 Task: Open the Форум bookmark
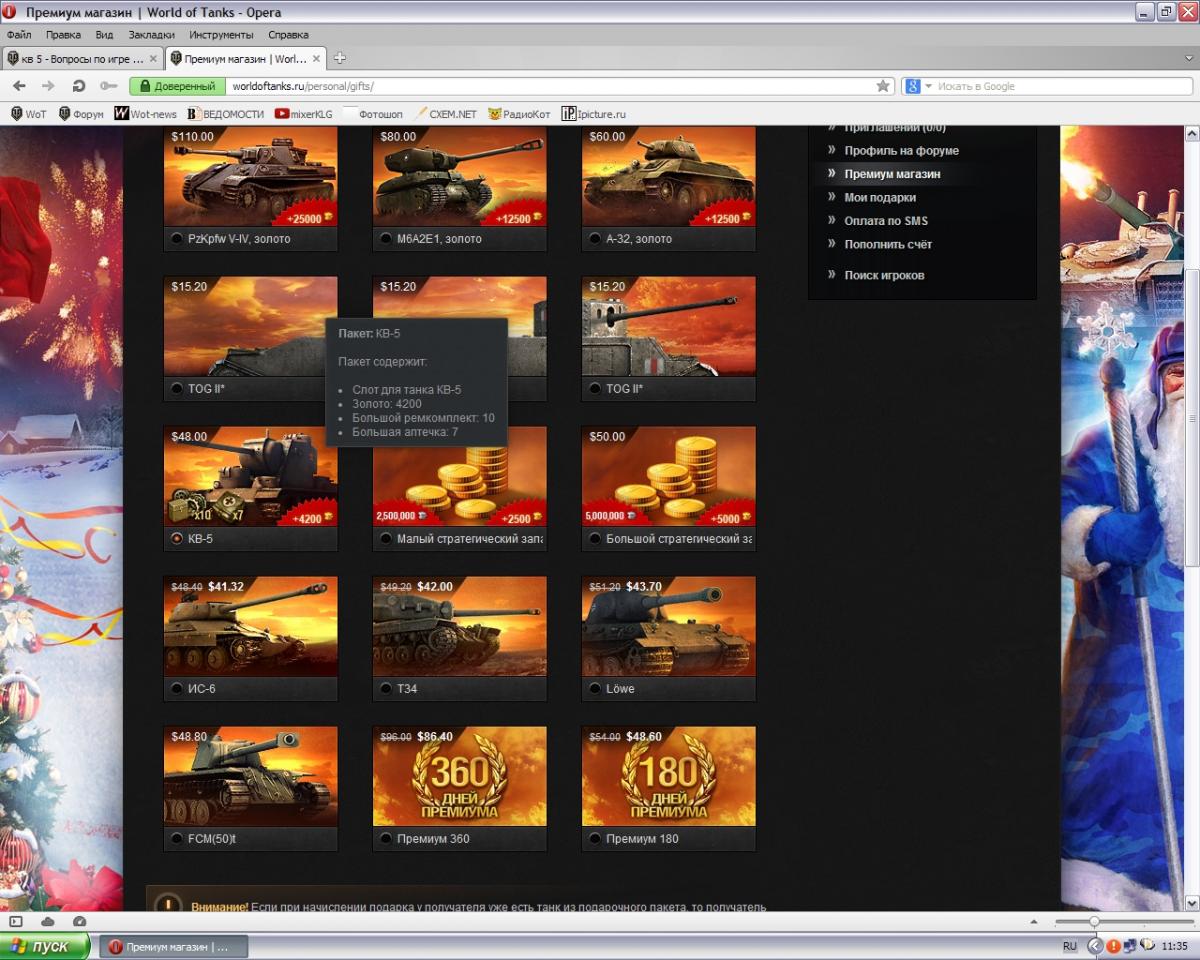coord(81,114)
